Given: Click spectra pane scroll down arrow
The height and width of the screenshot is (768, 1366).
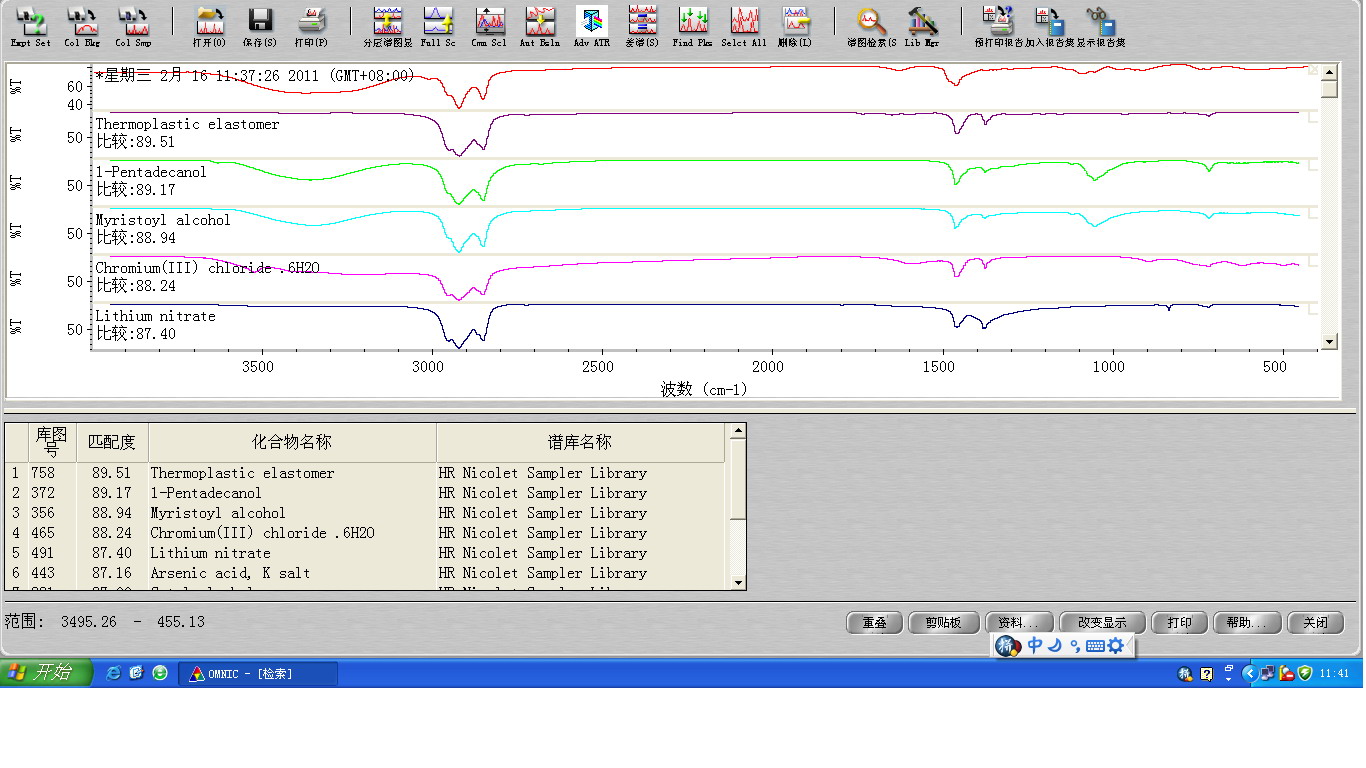Looking at the screenshot, I should click(1329, 342).
